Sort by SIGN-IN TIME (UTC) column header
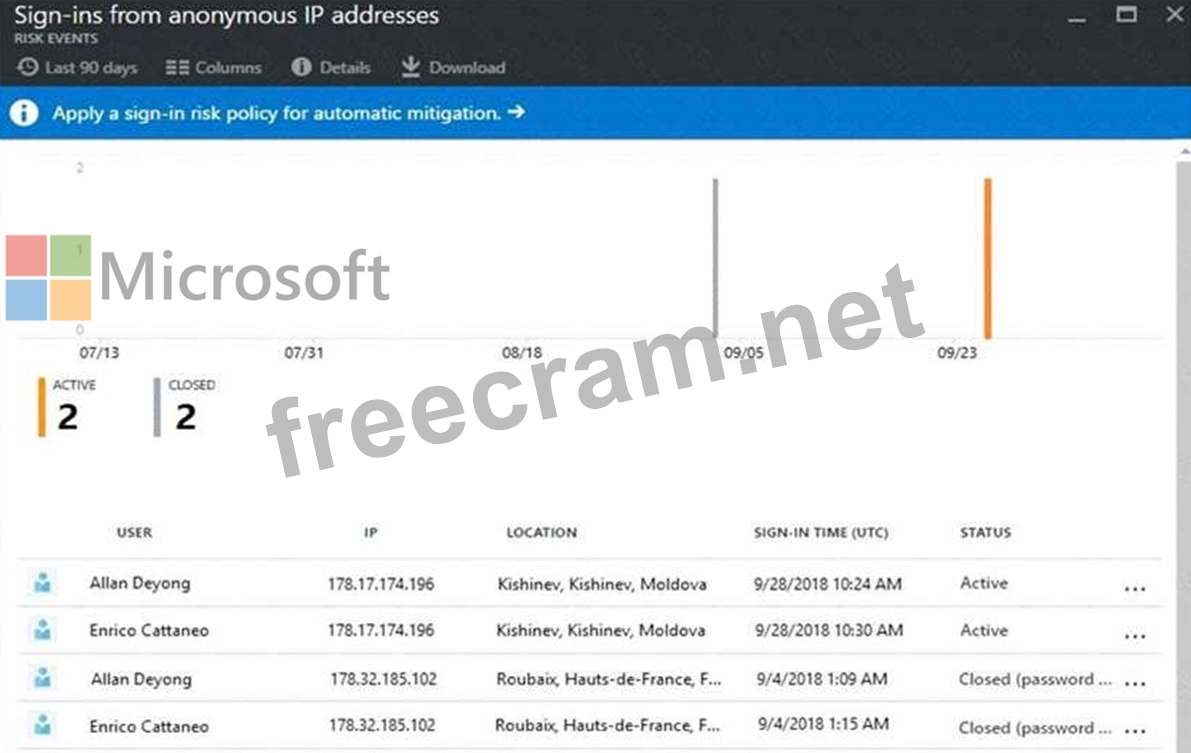This screenshot has height=753, width=1191. [x=821, y=533]
